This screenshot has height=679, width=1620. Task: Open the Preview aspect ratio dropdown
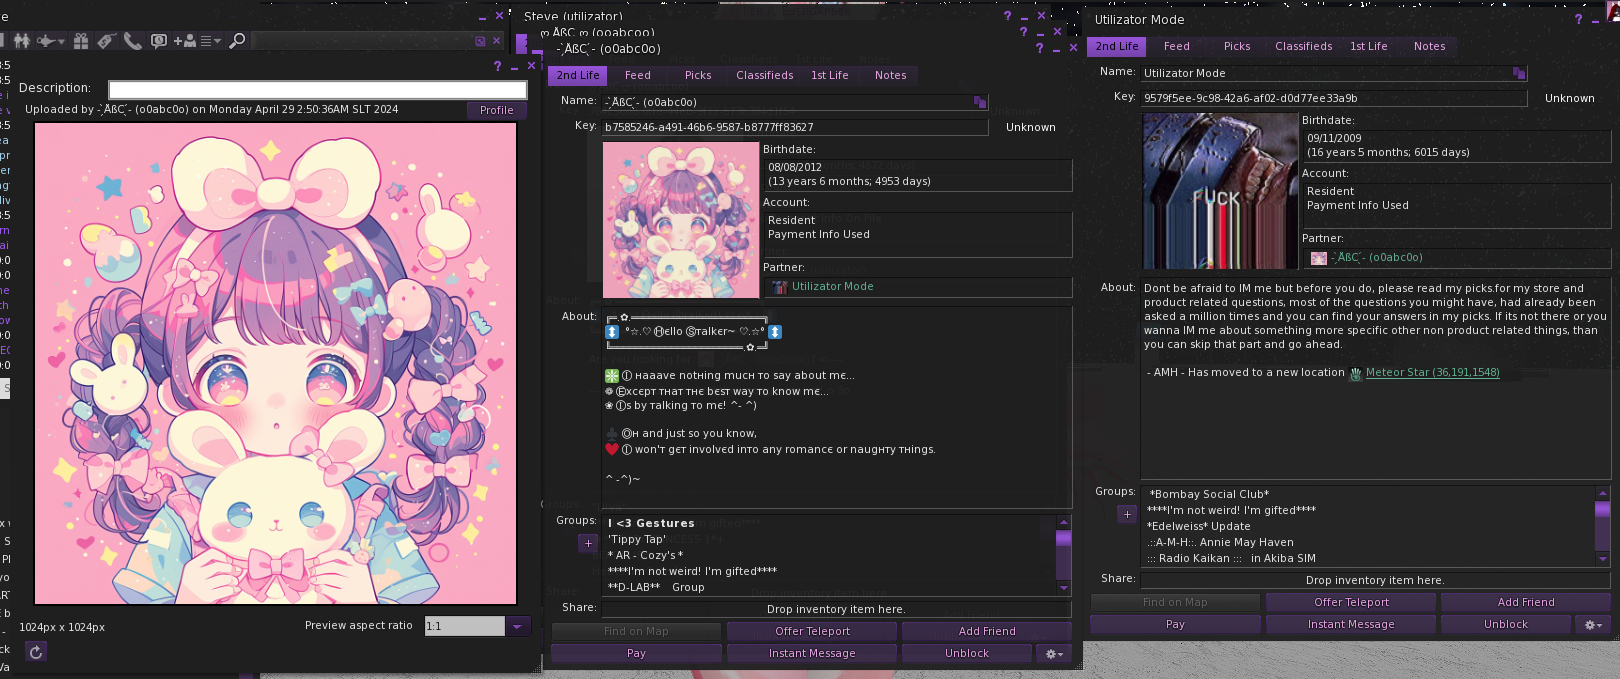click(x=517, y=626)
